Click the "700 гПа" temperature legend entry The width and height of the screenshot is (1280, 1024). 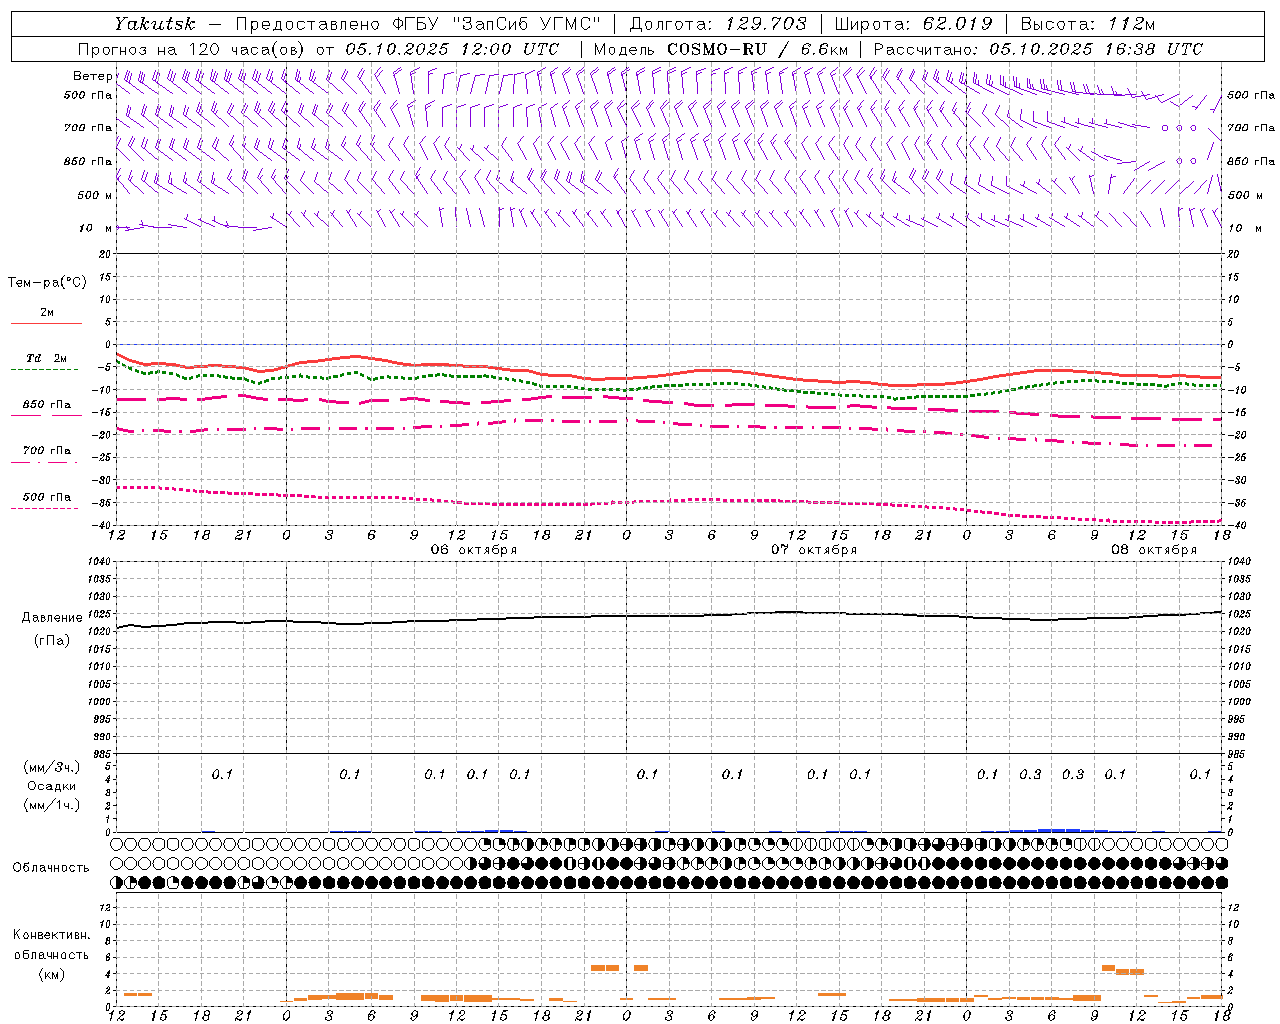47,451
